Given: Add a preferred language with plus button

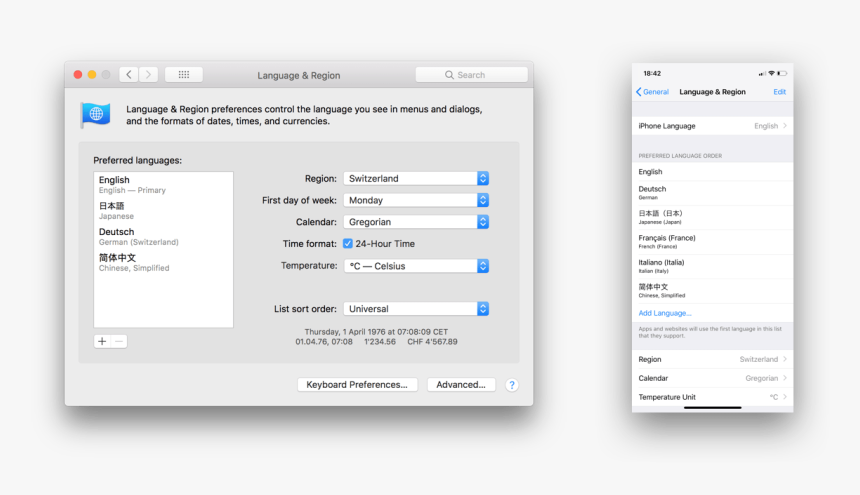Looking at the screenshot, I should tap(102, 341).
